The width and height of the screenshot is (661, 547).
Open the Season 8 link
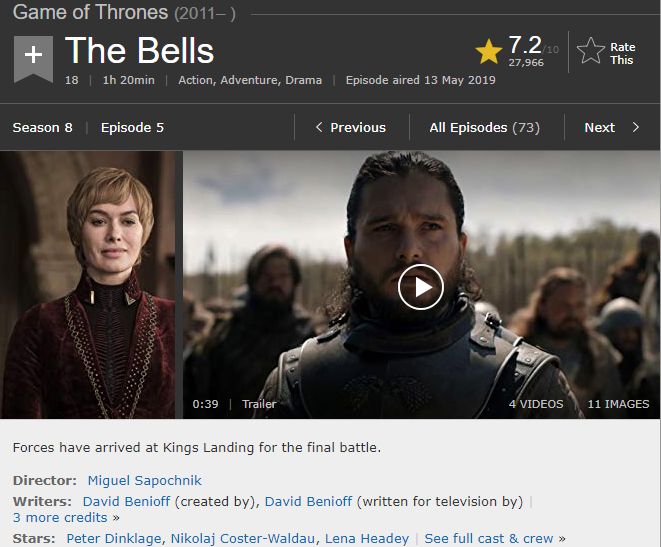tap(43, 127)
